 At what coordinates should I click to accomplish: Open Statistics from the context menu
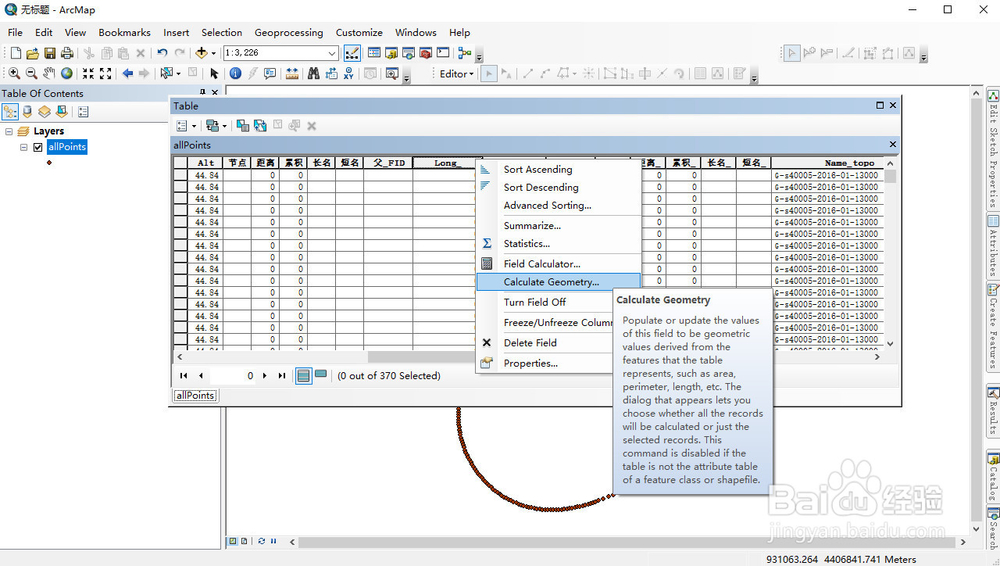pos(526,243)
